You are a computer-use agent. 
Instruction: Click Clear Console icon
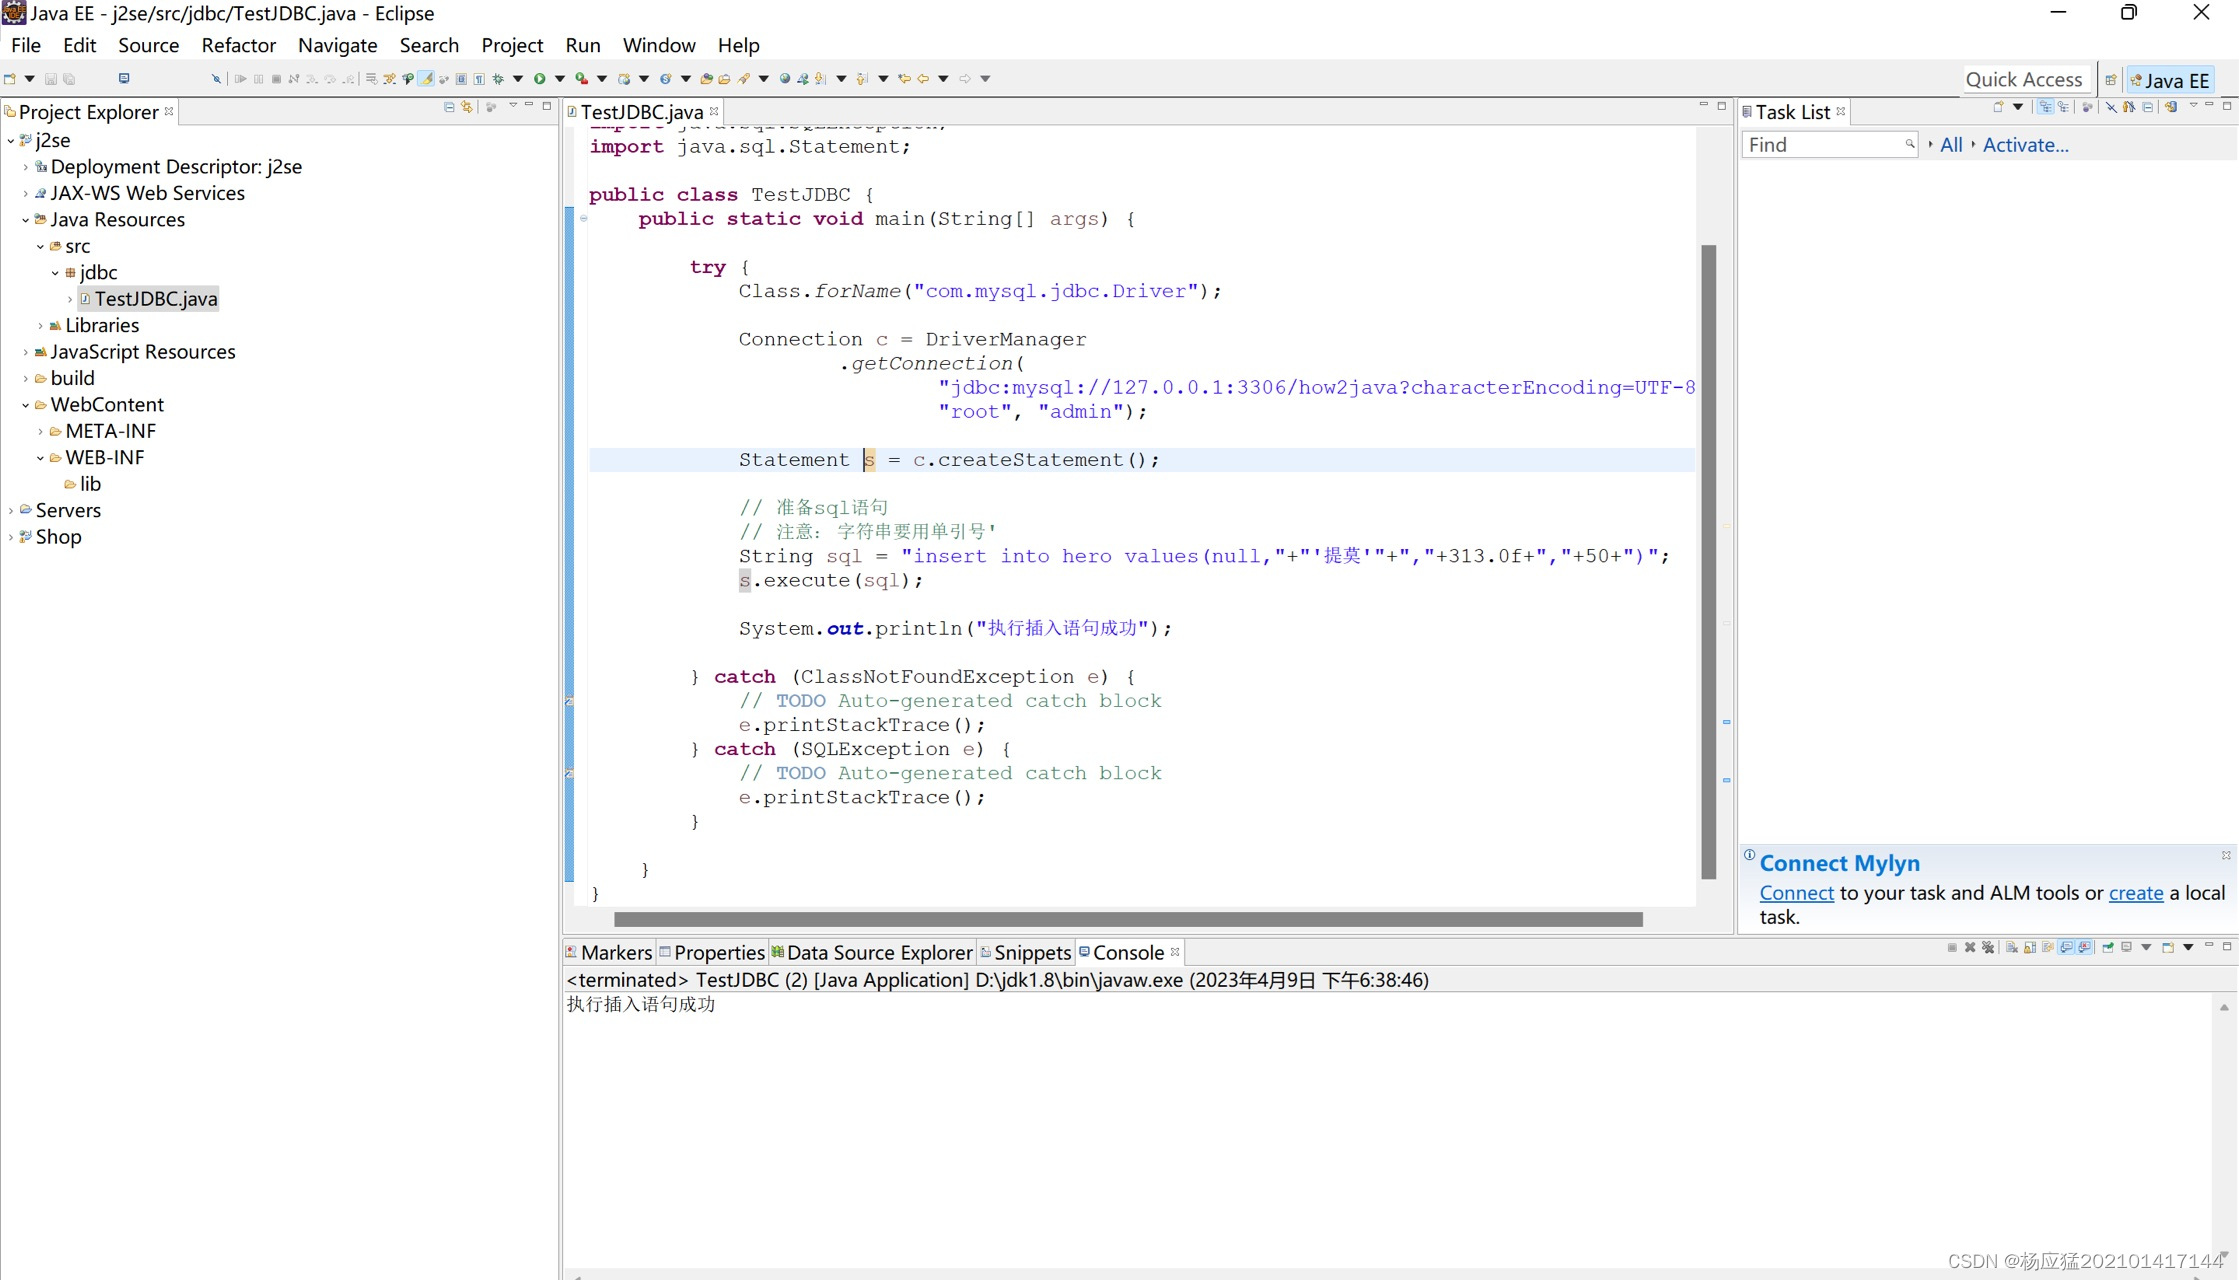(x=2011, y=947)
